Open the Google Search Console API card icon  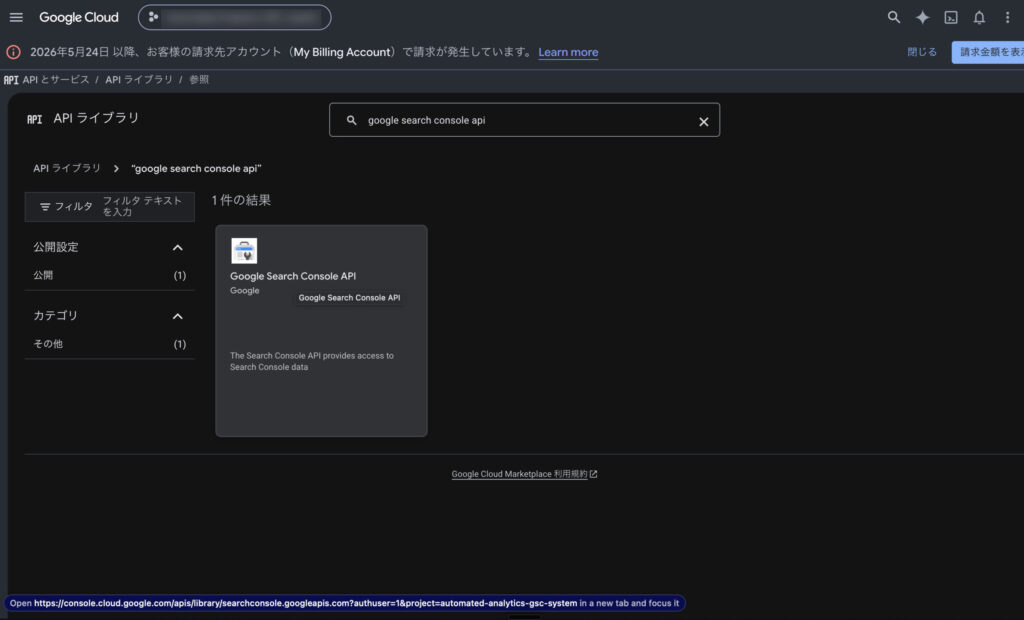244,251
